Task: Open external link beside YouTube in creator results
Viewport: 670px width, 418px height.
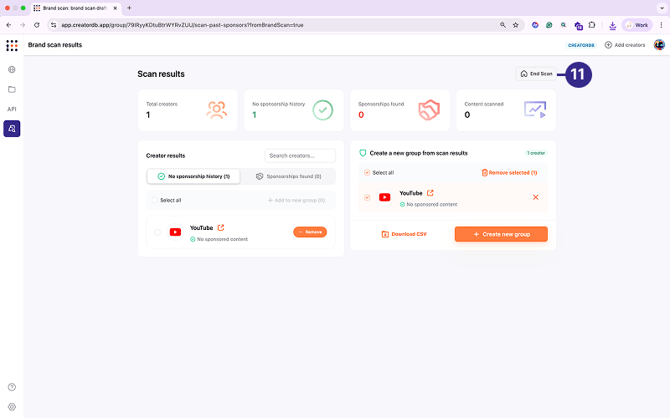Action: pyautogui.click(x=221, y=228)
